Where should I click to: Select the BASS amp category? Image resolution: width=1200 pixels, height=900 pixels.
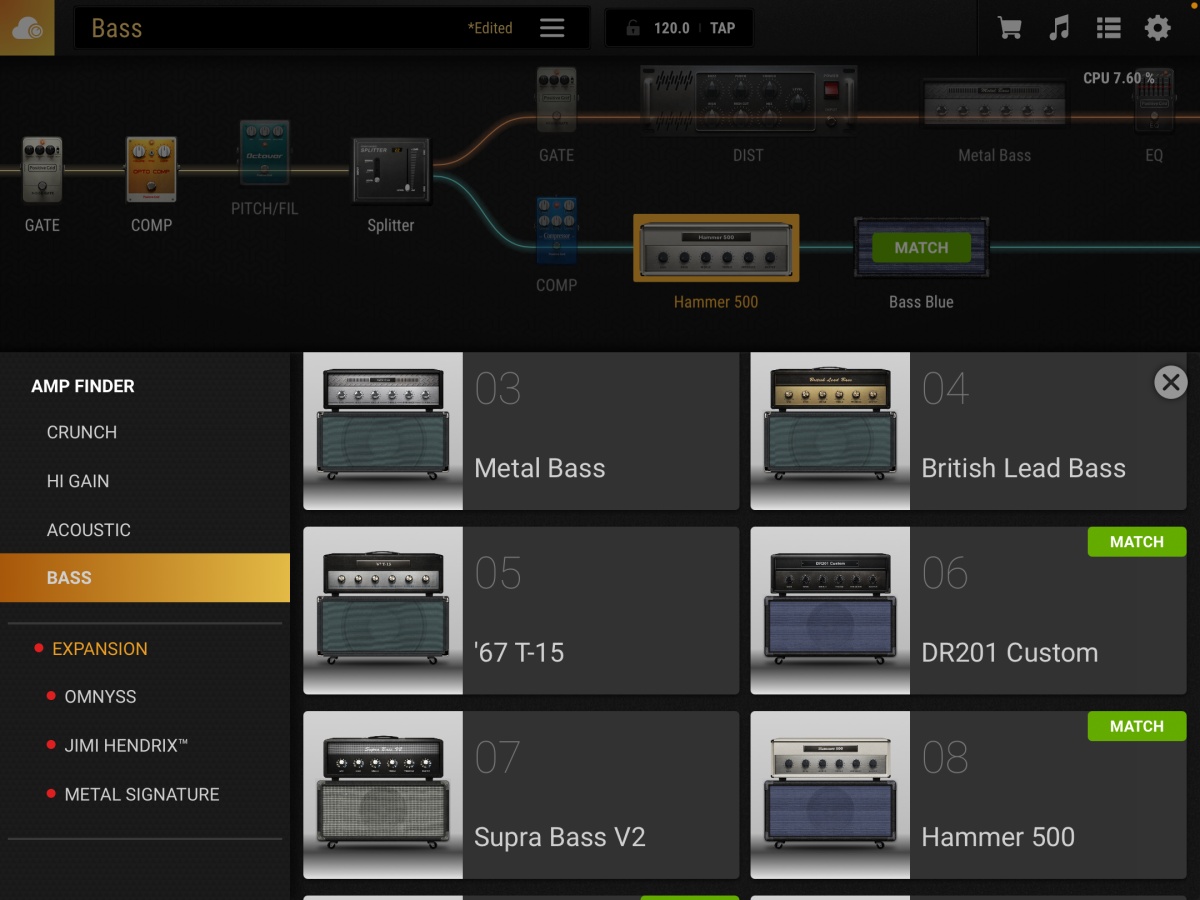pos(145,578)
